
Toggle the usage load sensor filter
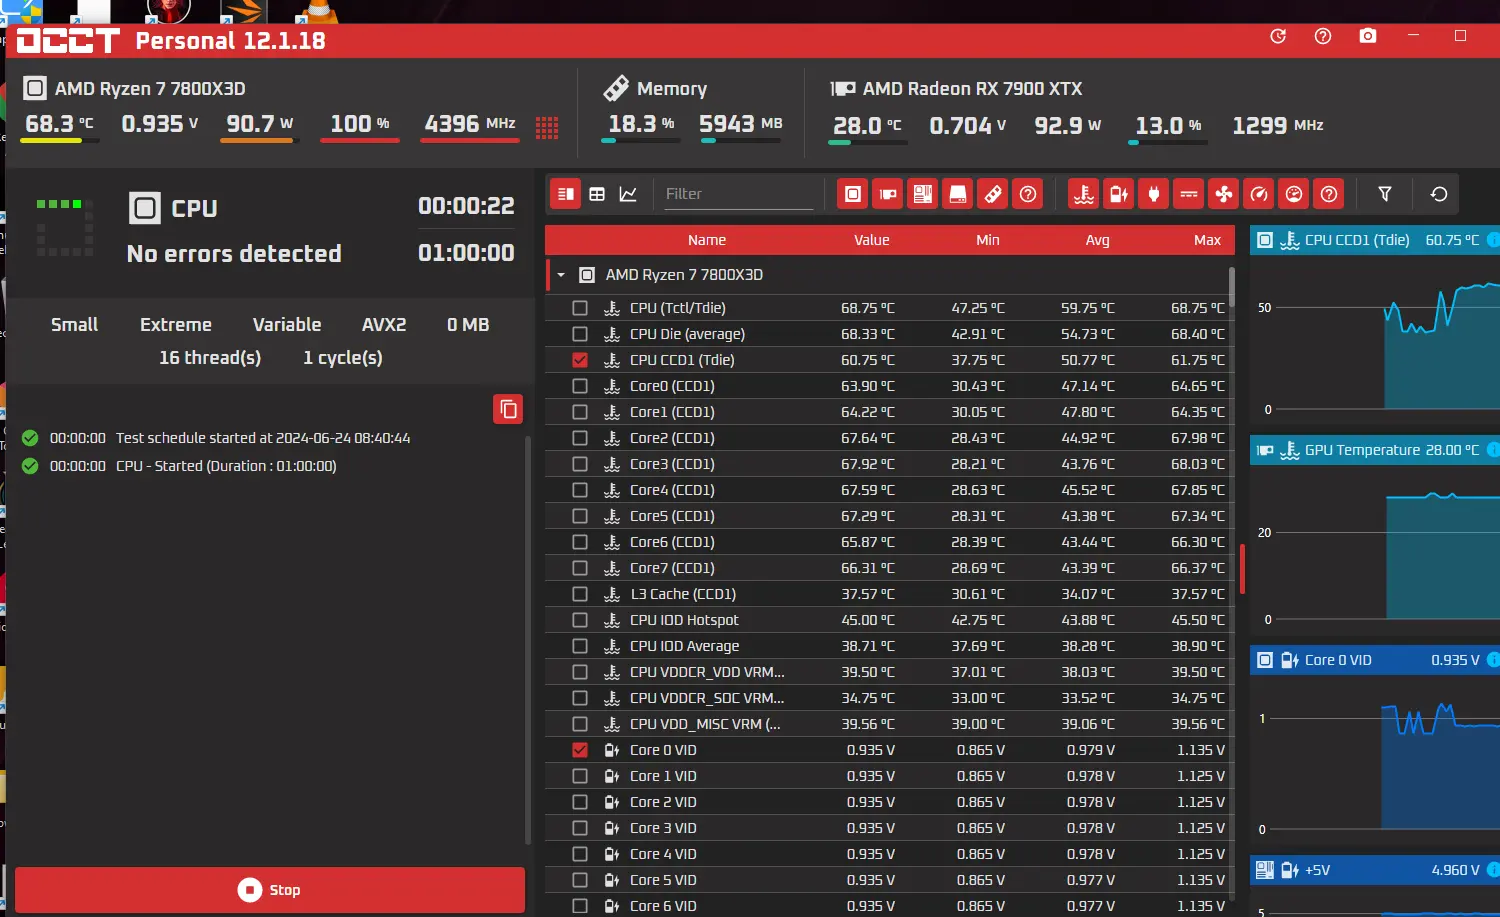click(1294, 194)
